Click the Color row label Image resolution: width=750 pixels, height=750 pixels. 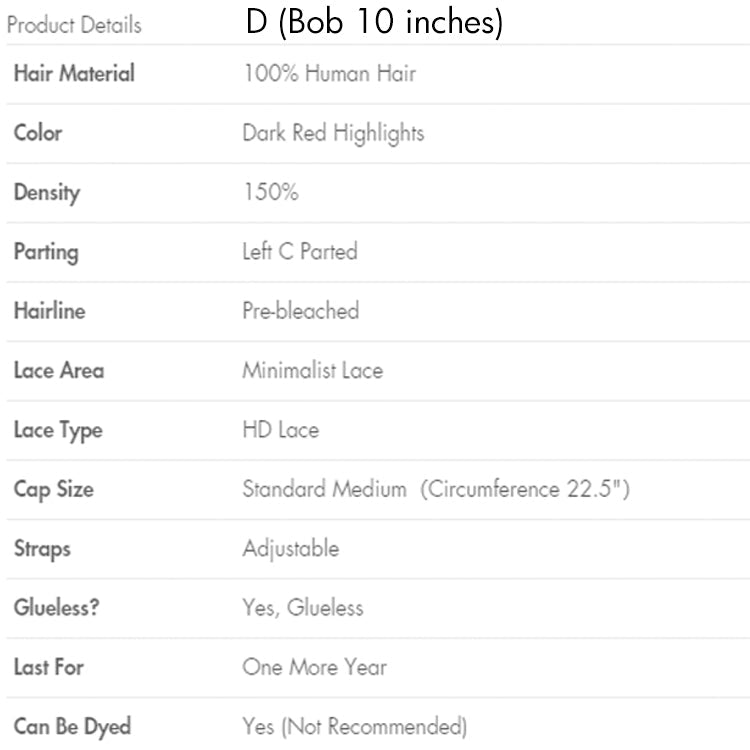coord(38,133)
